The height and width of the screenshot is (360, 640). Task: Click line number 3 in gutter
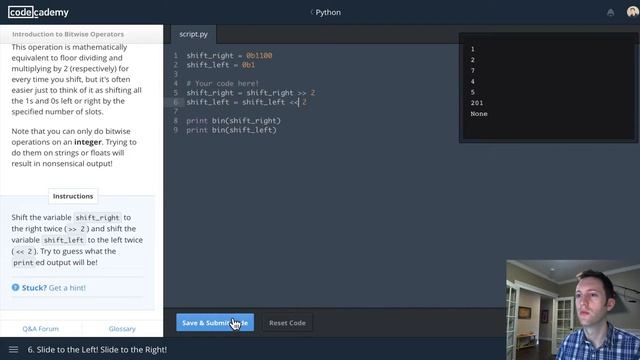coord(176,74)
